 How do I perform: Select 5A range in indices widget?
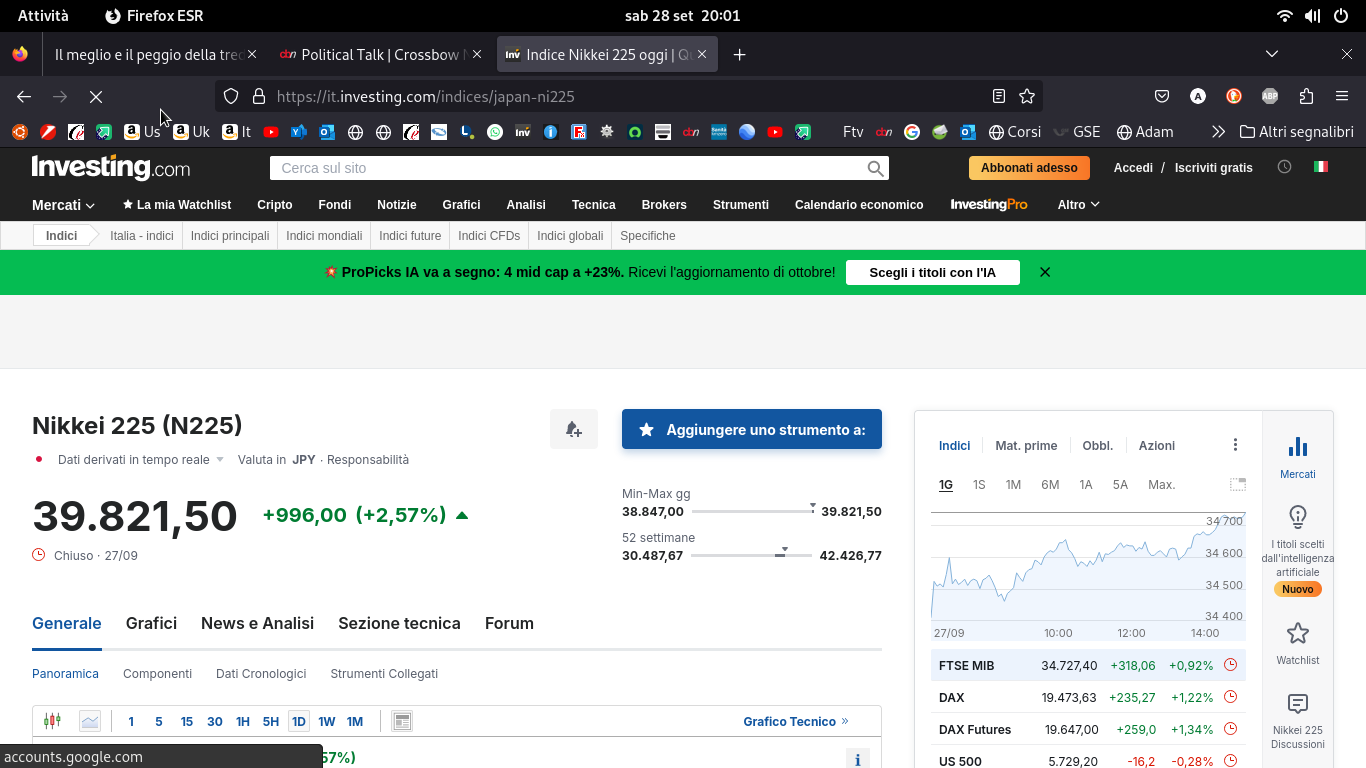coord(1120,484)
